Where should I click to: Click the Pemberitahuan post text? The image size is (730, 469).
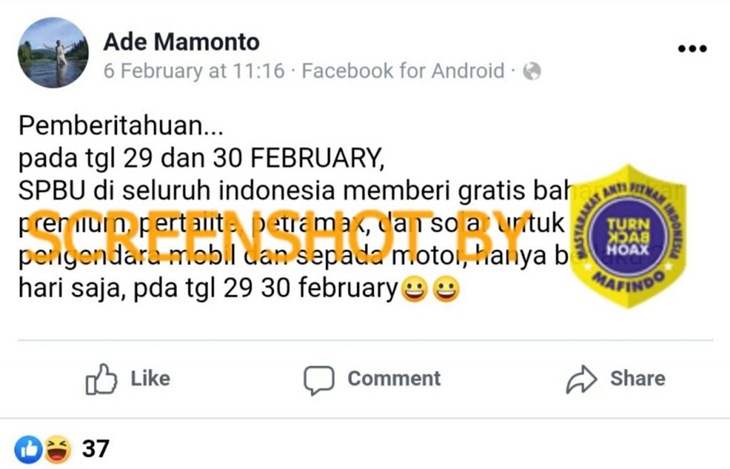[x=121, y=126]
